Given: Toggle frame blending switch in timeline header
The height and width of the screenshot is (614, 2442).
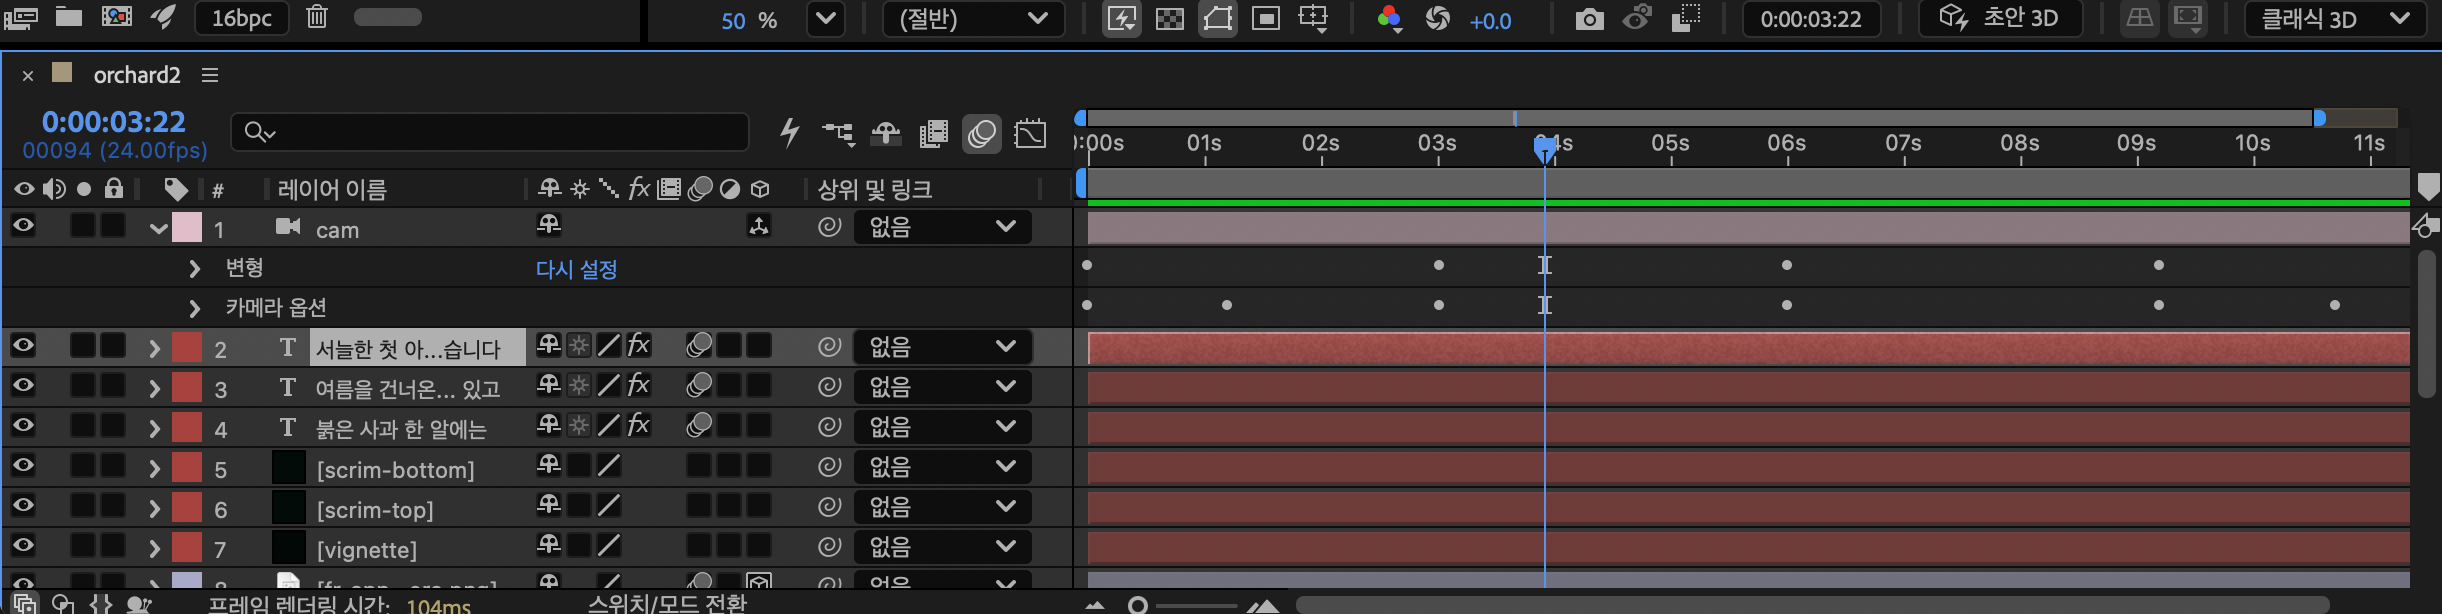Looking at the screenshot, I should 934,134.
